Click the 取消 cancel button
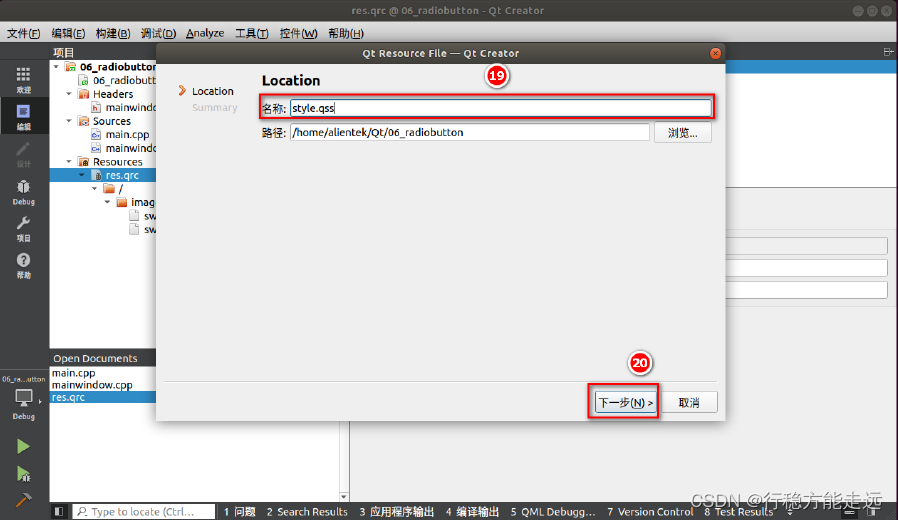The image size is (898, 520). (689, 403)
